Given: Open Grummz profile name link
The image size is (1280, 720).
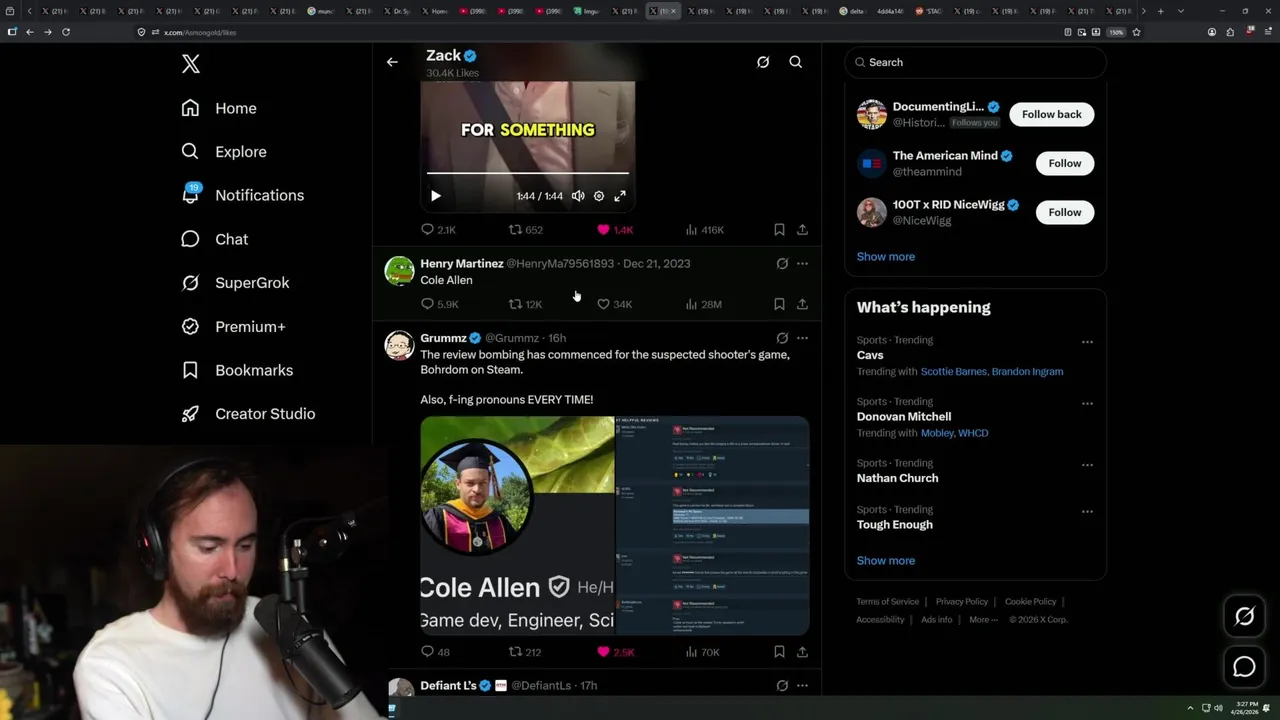Looking at the screenshot, I should pos(443,338).
